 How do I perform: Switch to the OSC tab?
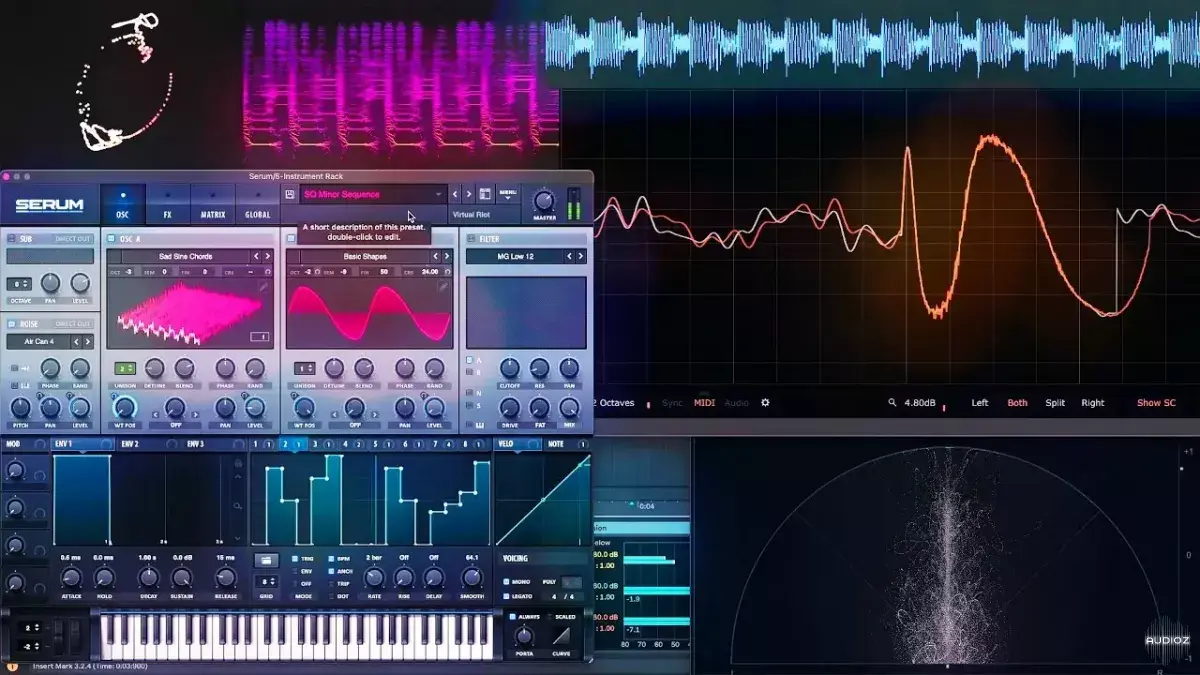click(123, 204)
